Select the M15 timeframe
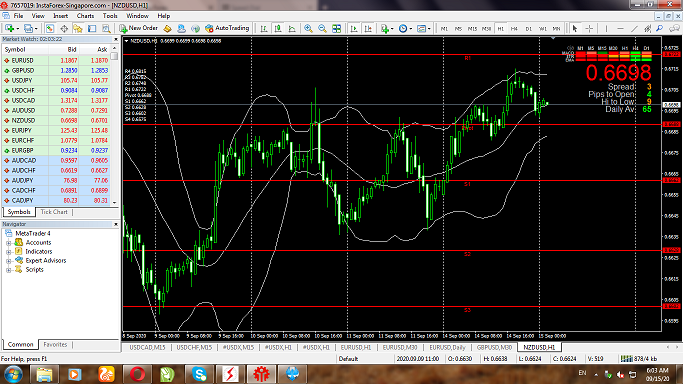Viewport: 683px width, 384px height. coord(472,29)
